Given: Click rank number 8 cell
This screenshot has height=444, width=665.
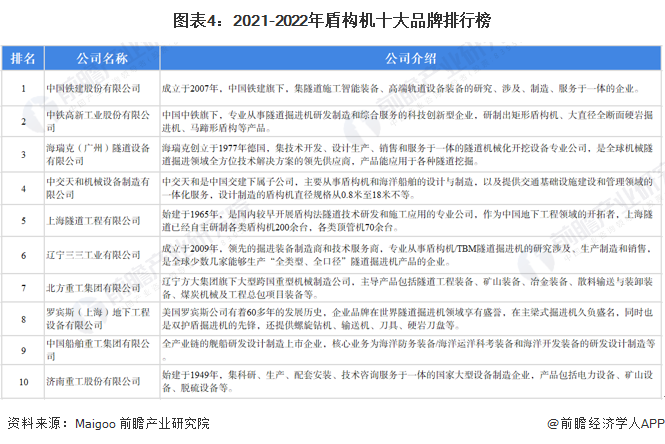Looking at the screenshot, I should tap(23, 319).
